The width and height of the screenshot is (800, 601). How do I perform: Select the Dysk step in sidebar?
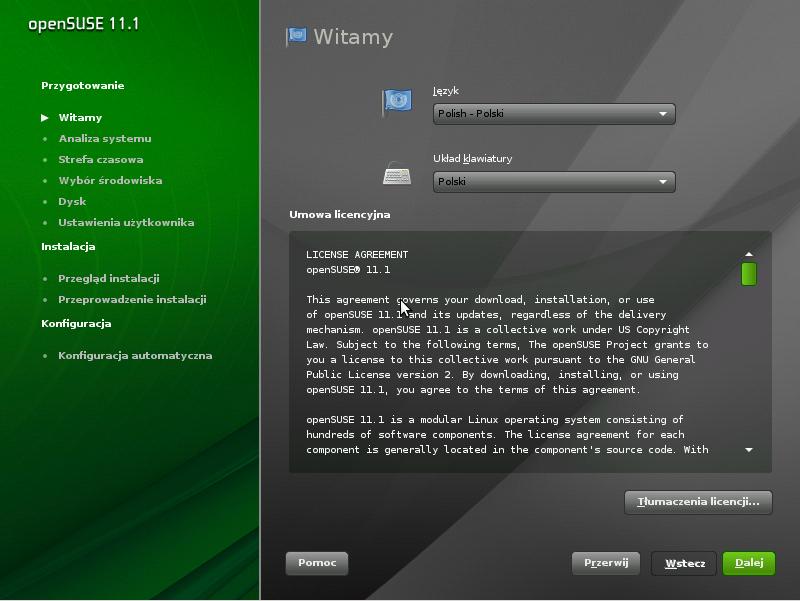(x=72, y=202)
